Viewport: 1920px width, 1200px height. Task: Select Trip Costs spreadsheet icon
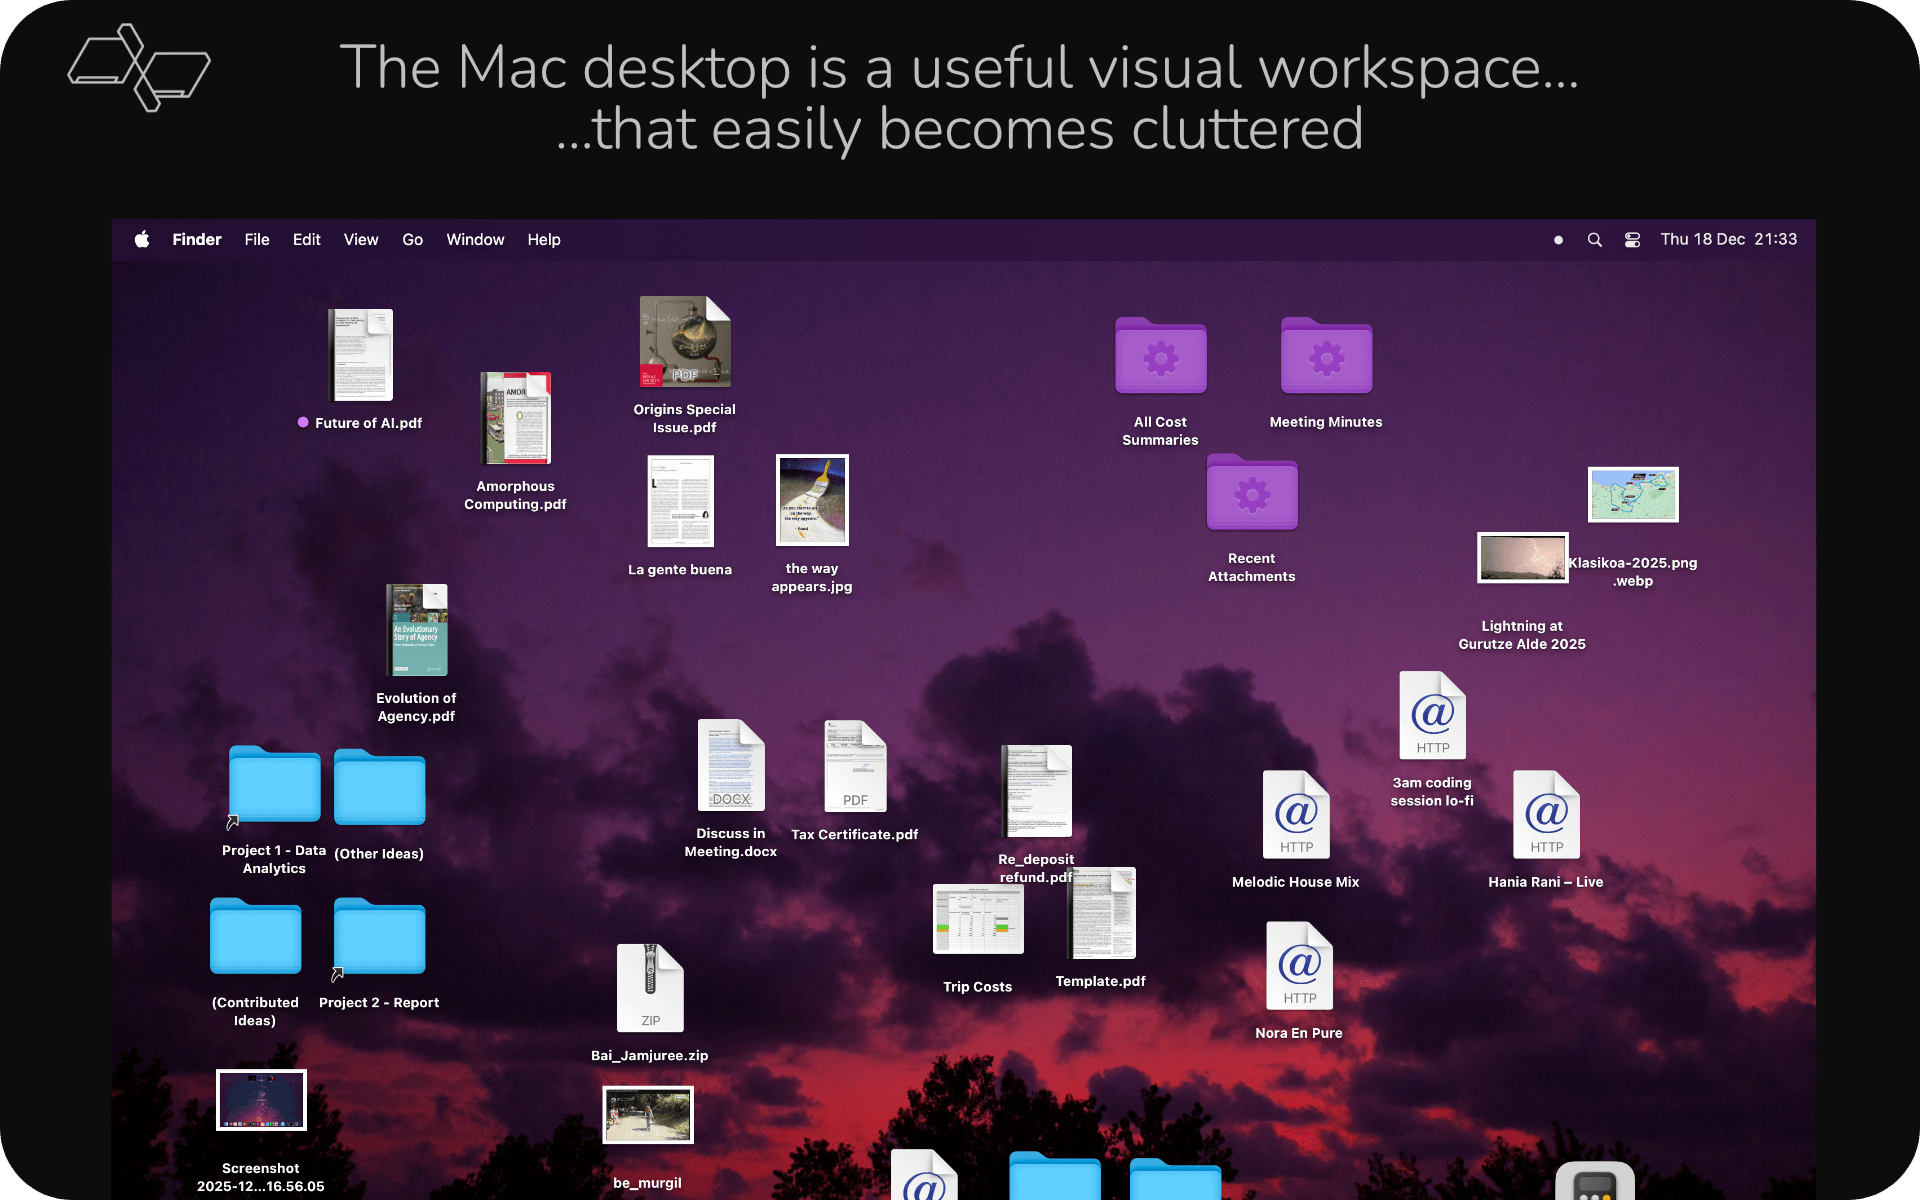coord(978,919)
